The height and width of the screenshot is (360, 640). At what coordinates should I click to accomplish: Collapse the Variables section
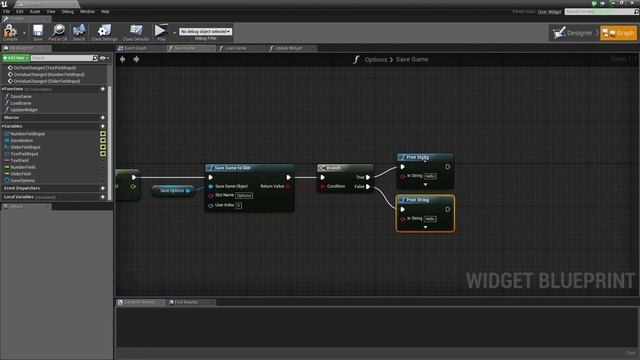pyautogui.click(x=2, y=126)
